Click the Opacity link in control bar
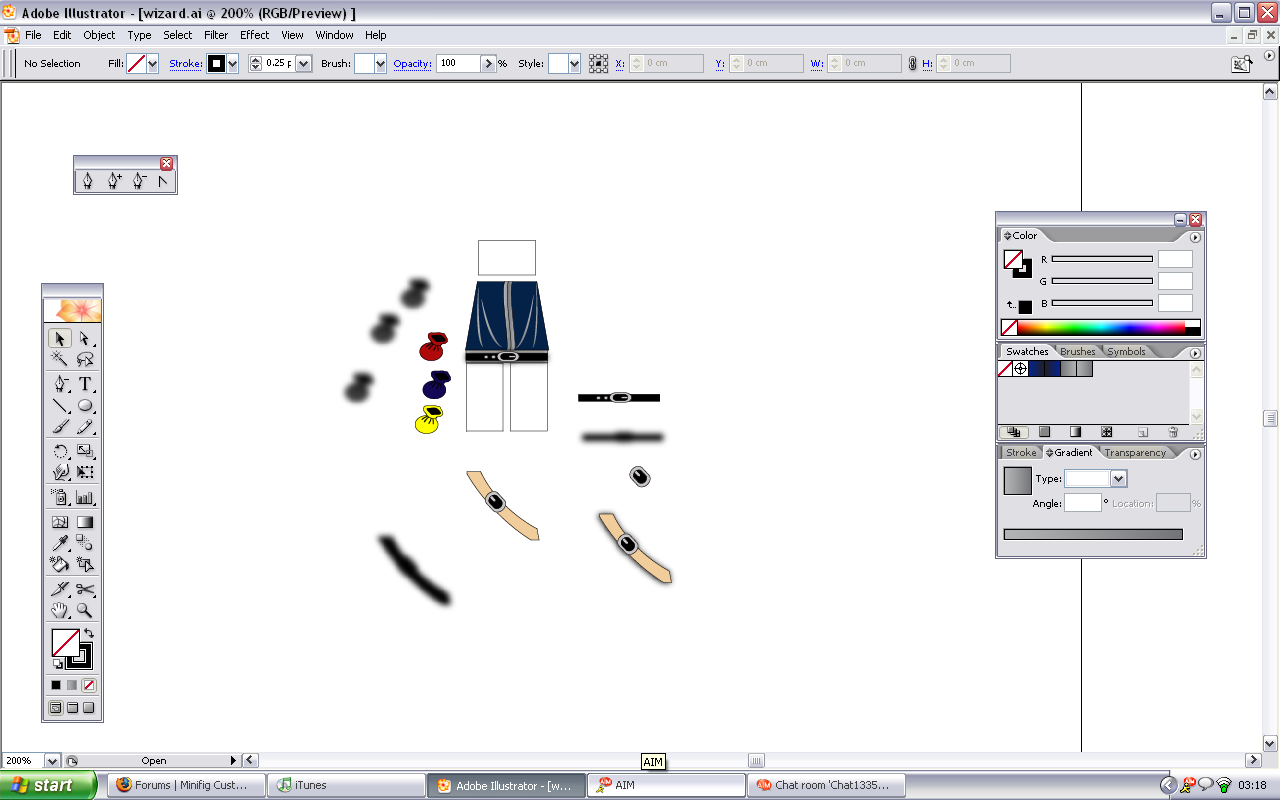 412,63
